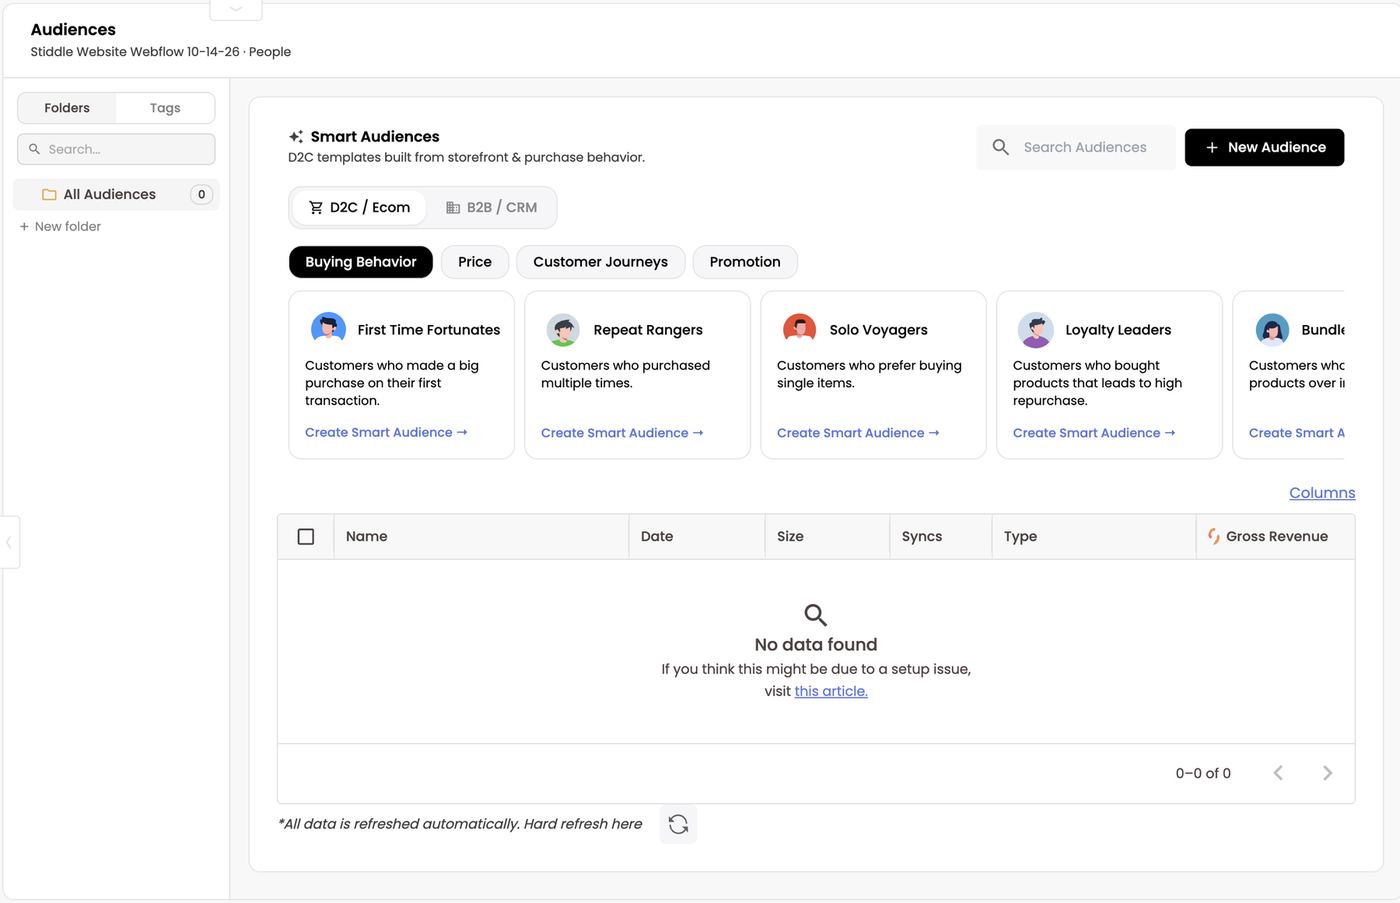1400x903 pixels.
Task: Select the Promotion category
Action: 745,262
